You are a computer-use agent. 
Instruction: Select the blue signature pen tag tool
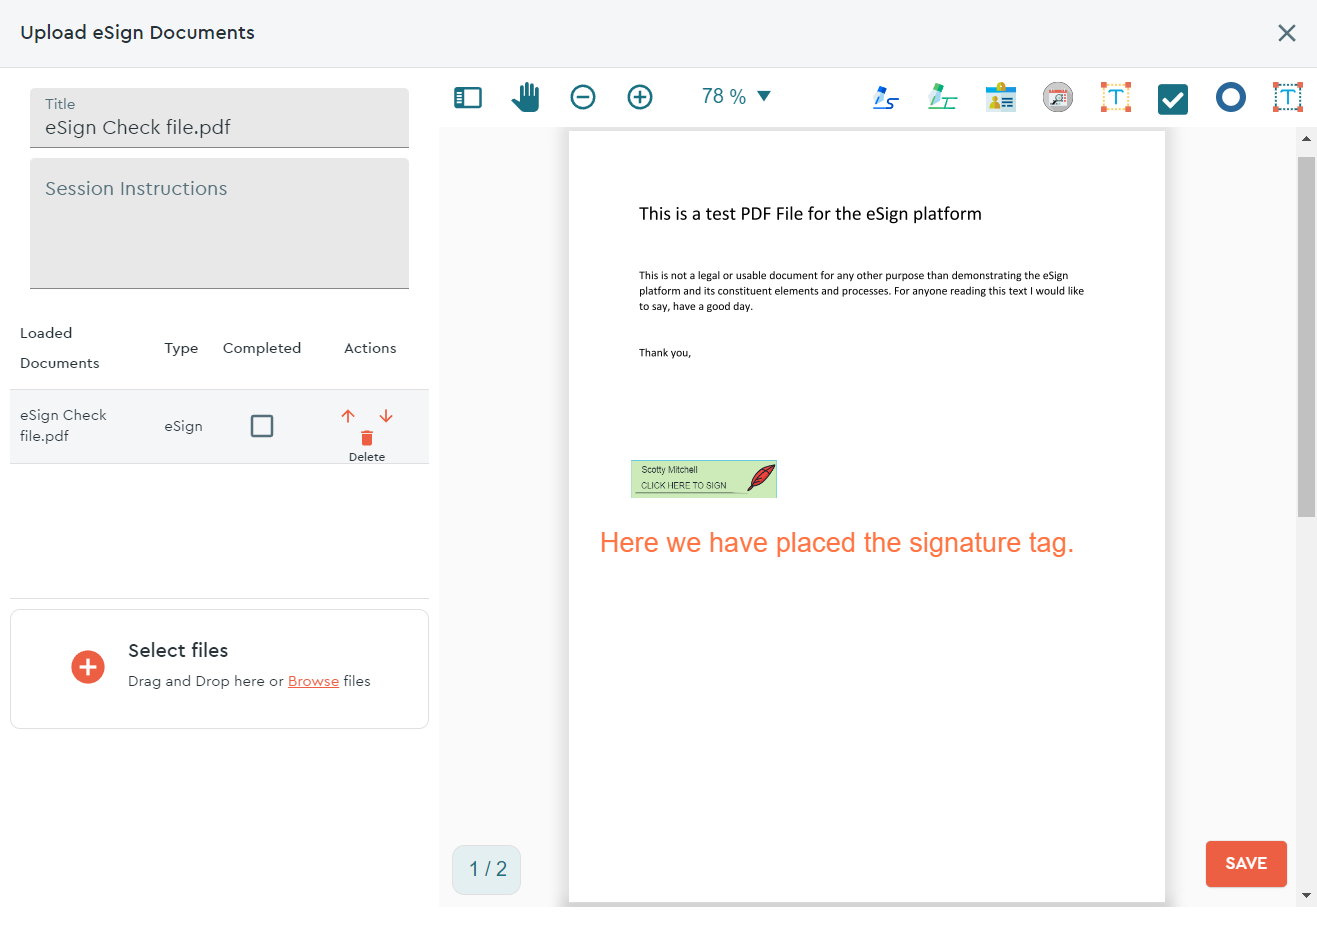886,97
